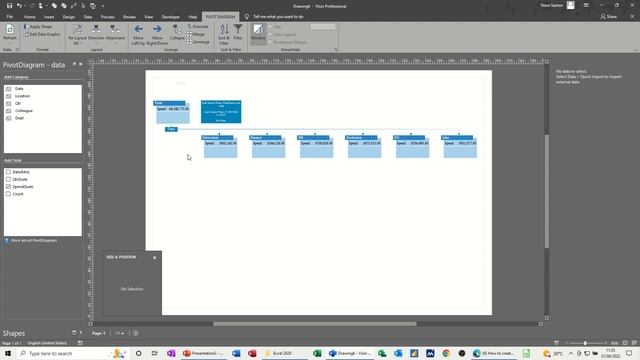Select the Dept breakdown shape

click(171, 129)
